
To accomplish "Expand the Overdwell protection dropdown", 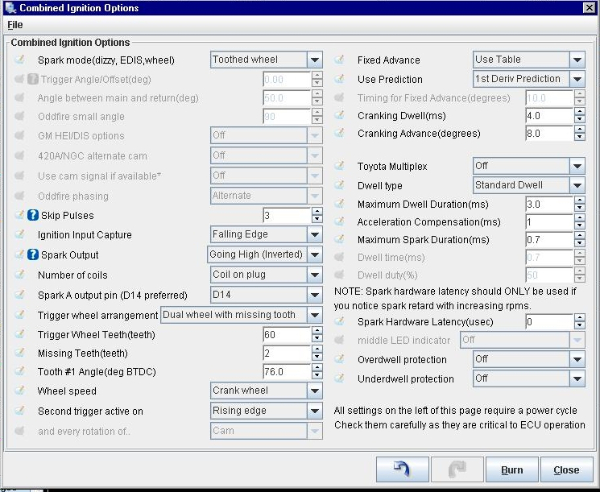I will [x=528, y=359].
